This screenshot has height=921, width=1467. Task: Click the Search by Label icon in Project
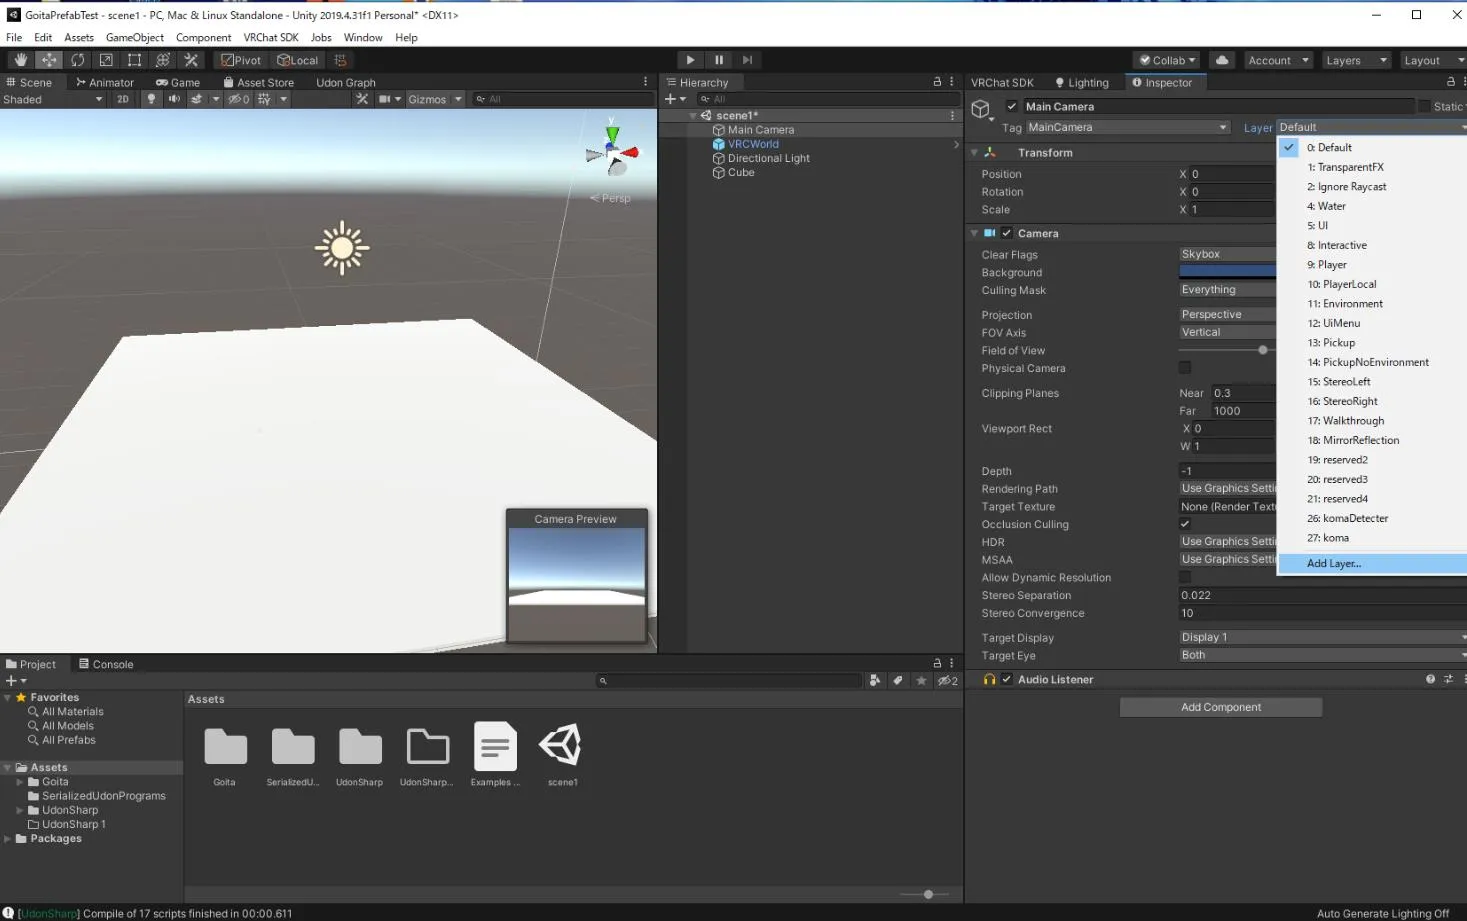point(898,680)
